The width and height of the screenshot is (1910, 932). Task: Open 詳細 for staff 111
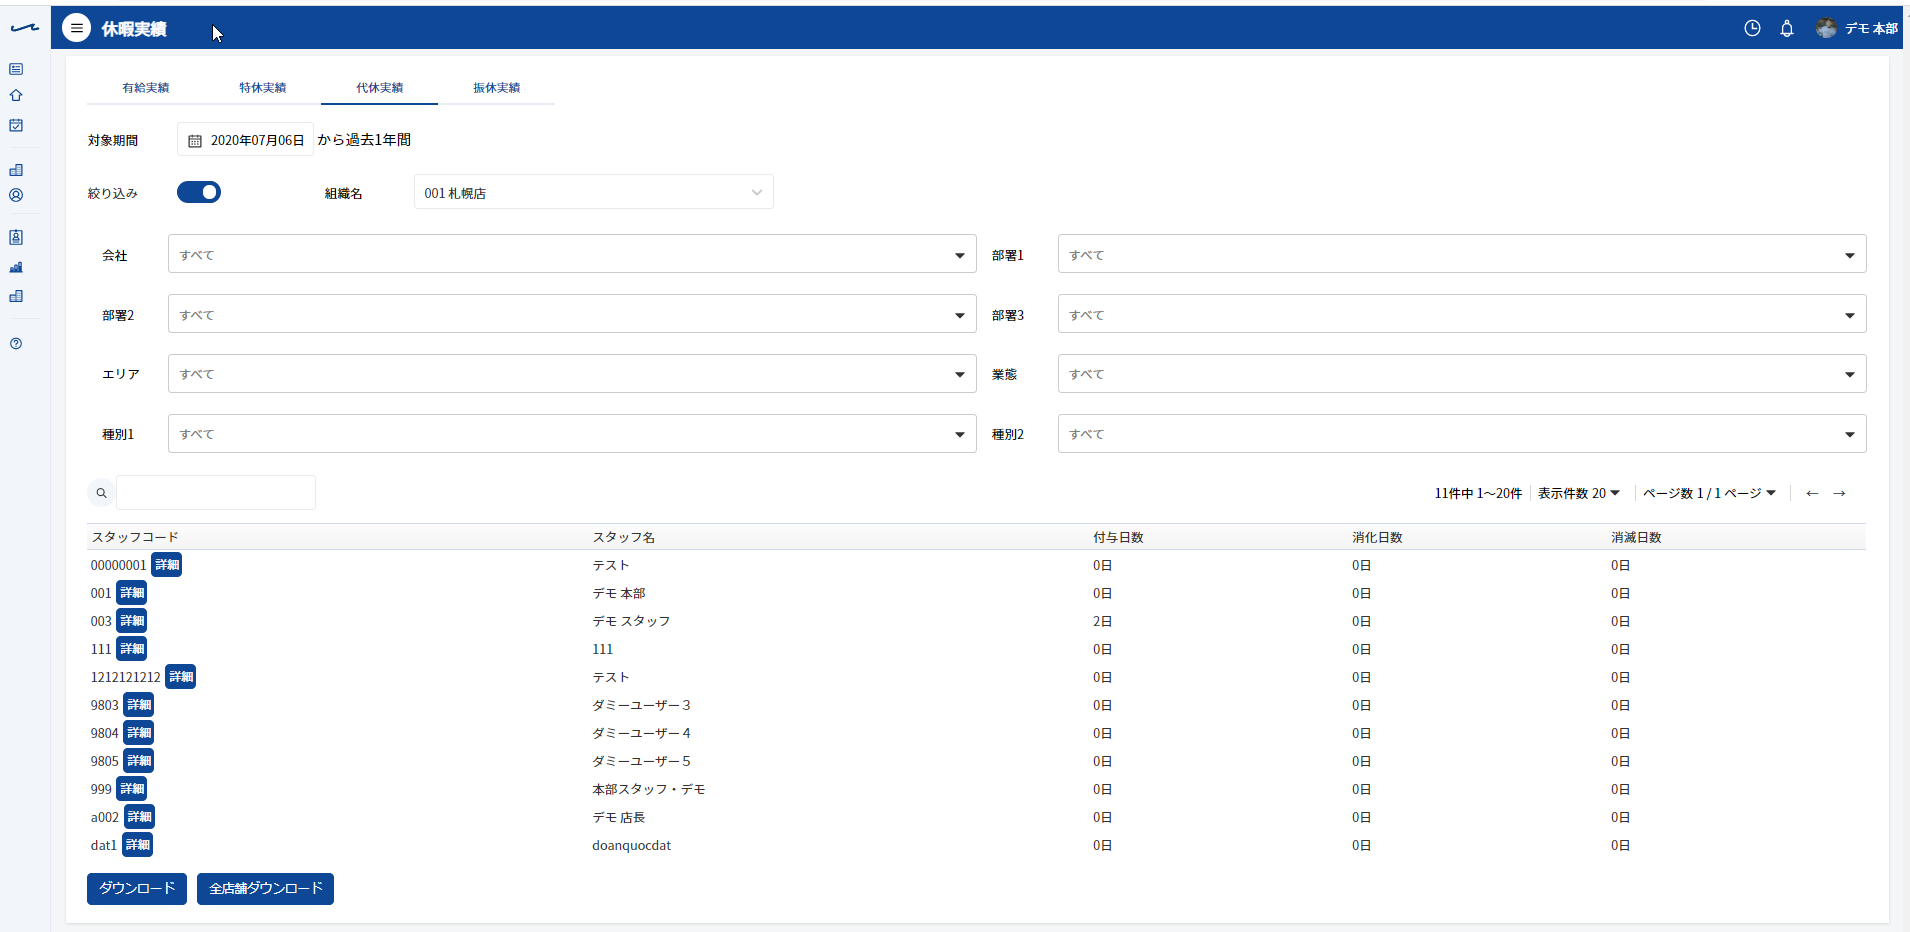coord(132,649)
